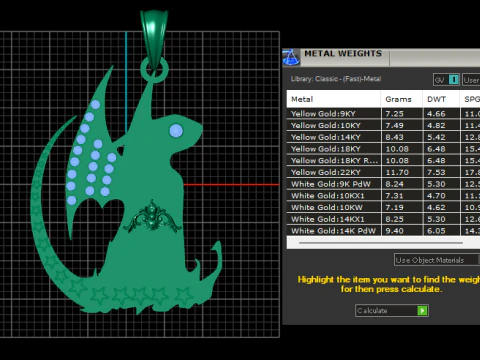Click the User button
Screen dimensions: 480x360
[x=471, y=80]
